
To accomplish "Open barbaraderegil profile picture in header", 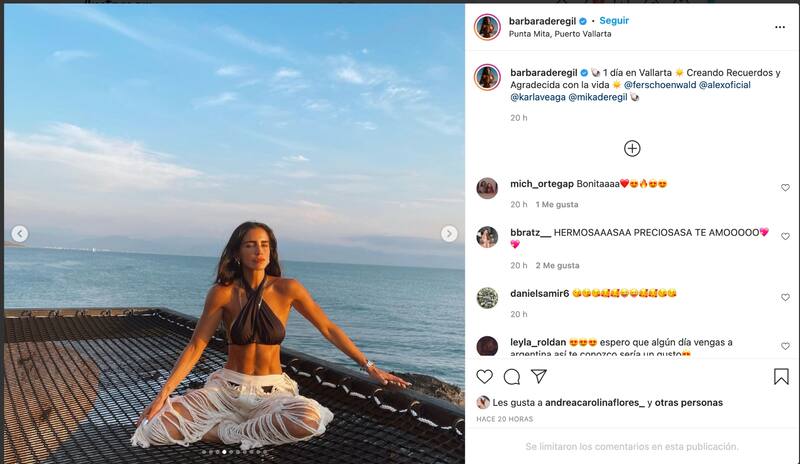I will (x=487, y=27).
